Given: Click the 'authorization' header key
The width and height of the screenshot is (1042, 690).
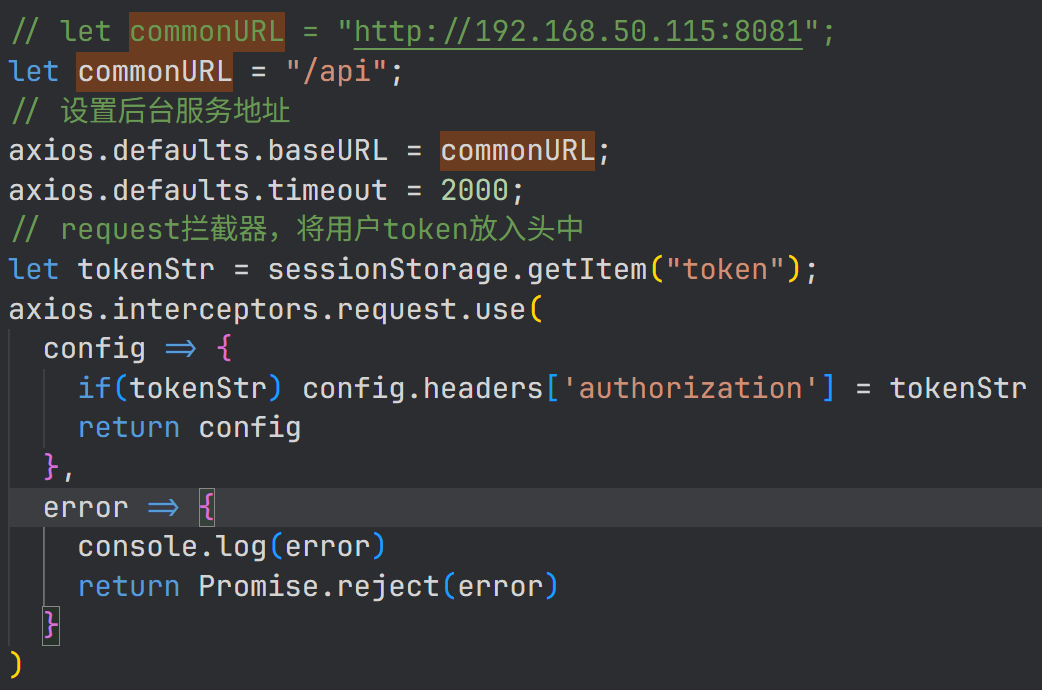Looking at the screenshot, I should [x=690, y=388].
